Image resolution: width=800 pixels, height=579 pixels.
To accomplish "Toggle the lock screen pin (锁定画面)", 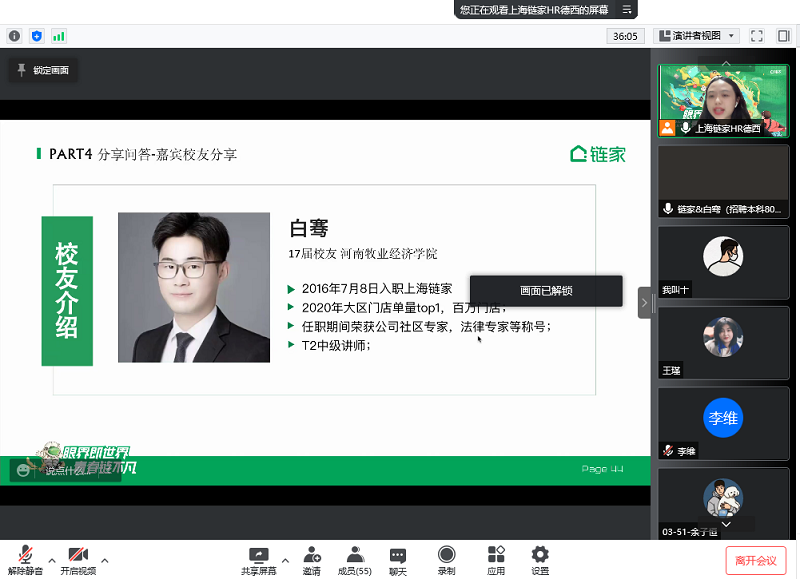I will [x=42, y=71].
